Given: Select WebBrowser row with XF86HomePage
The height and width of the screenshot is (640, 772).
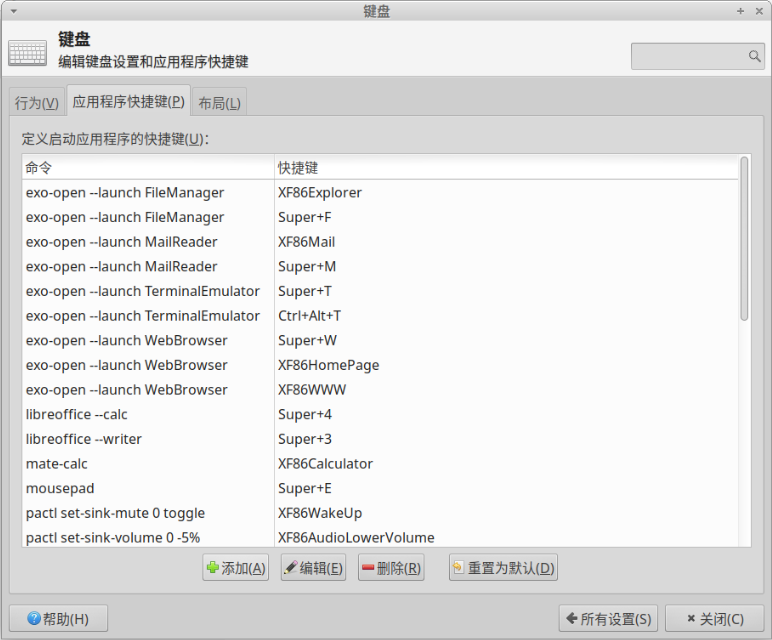Looking at the screenshot, I should point(380,365).
